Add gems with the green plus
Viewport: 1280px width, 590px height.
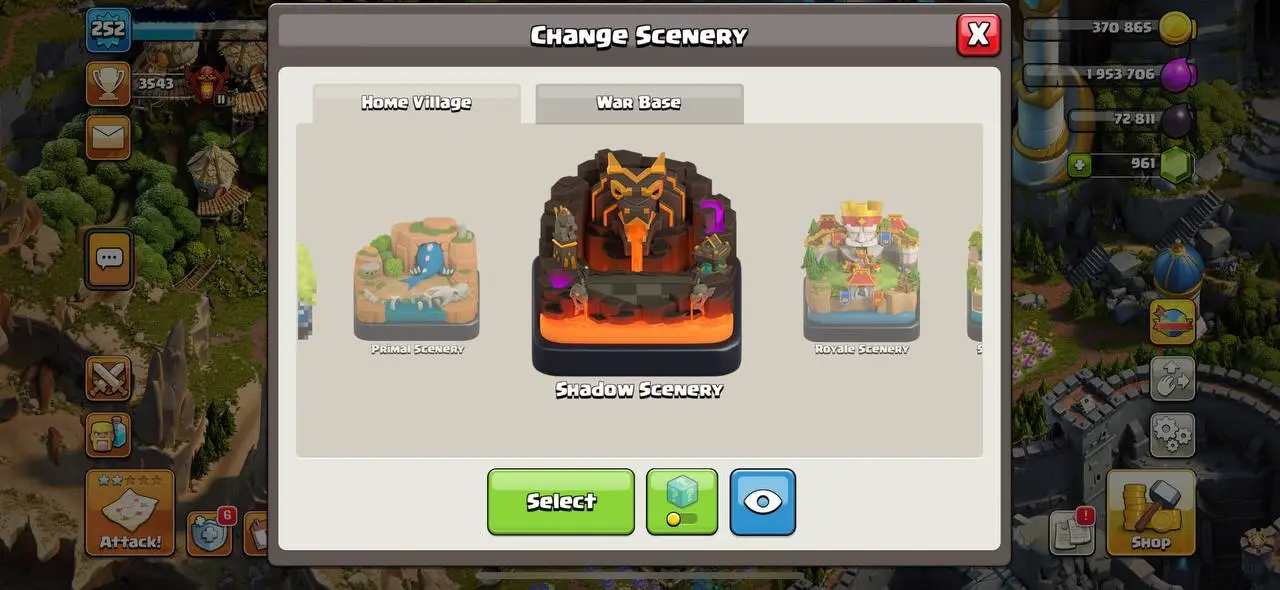point(1079,164)
